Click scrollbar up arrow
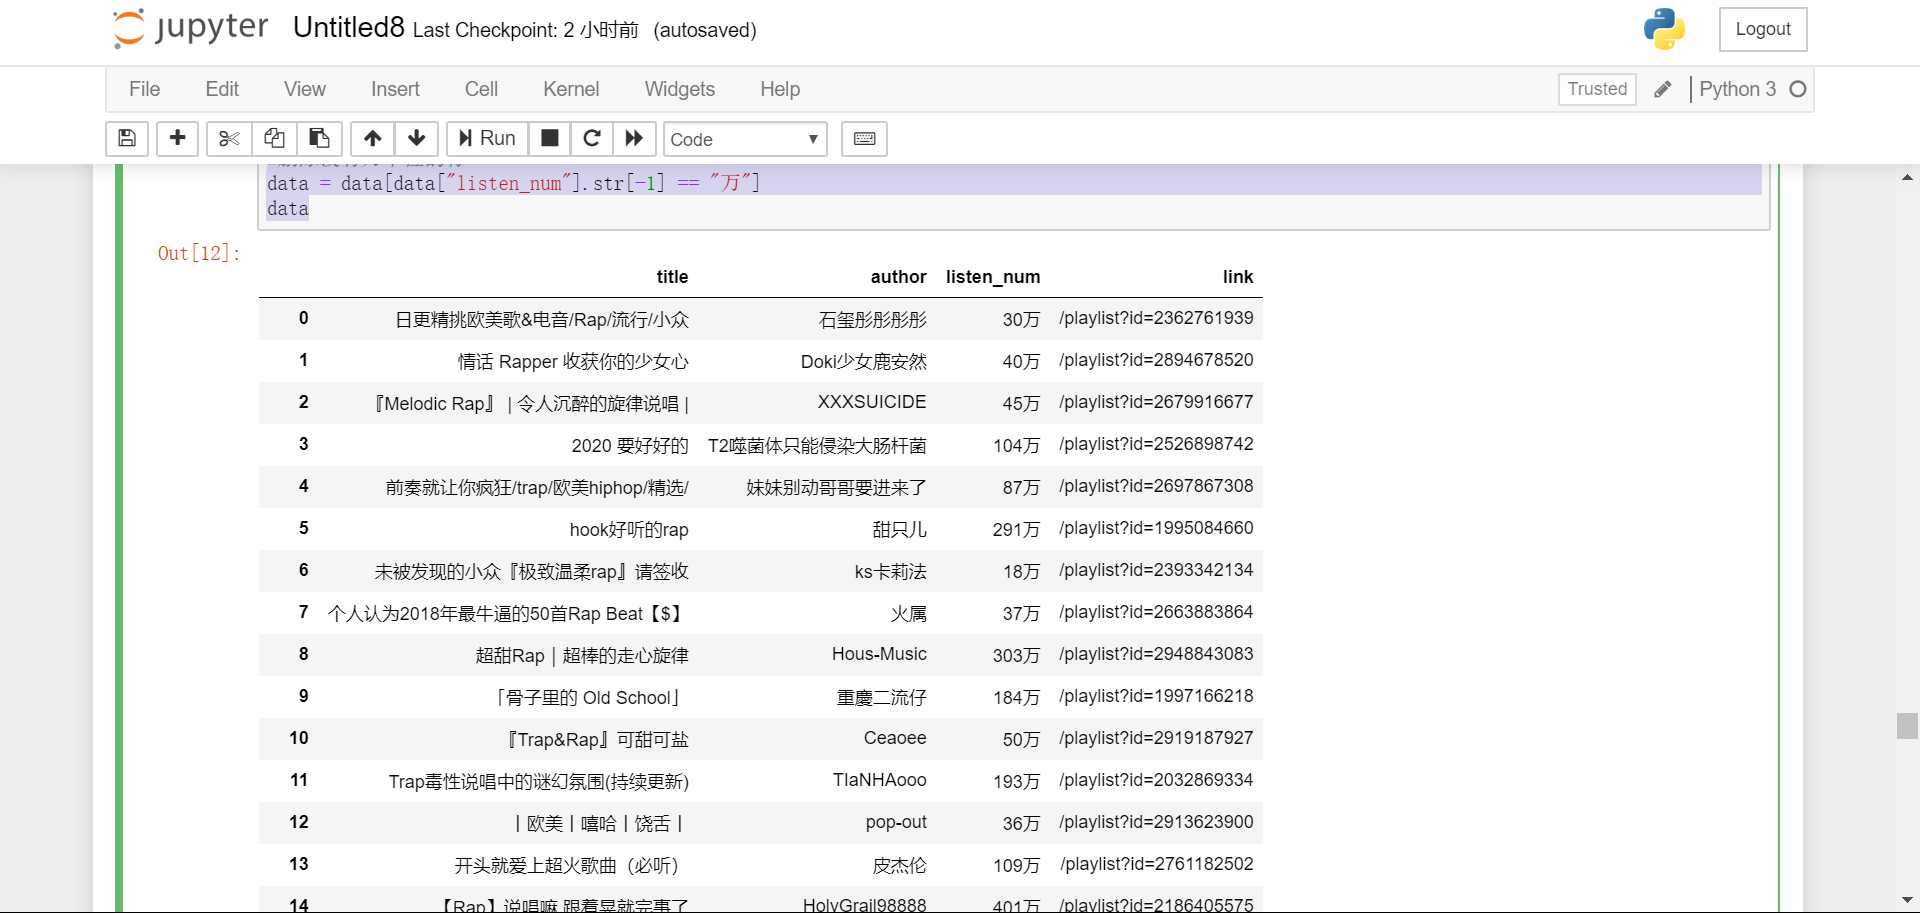 [x=1907, y=177]
